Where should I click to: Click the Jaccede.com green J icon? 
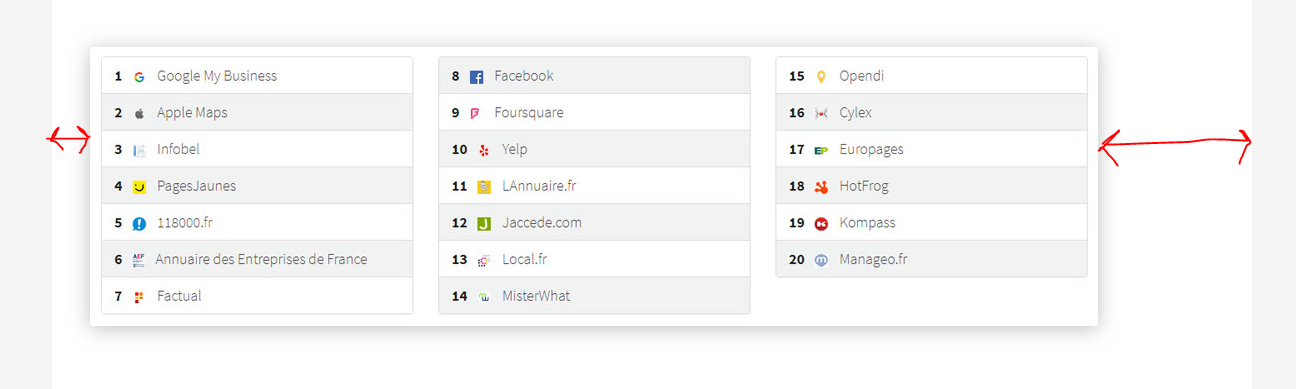(484, 223)
